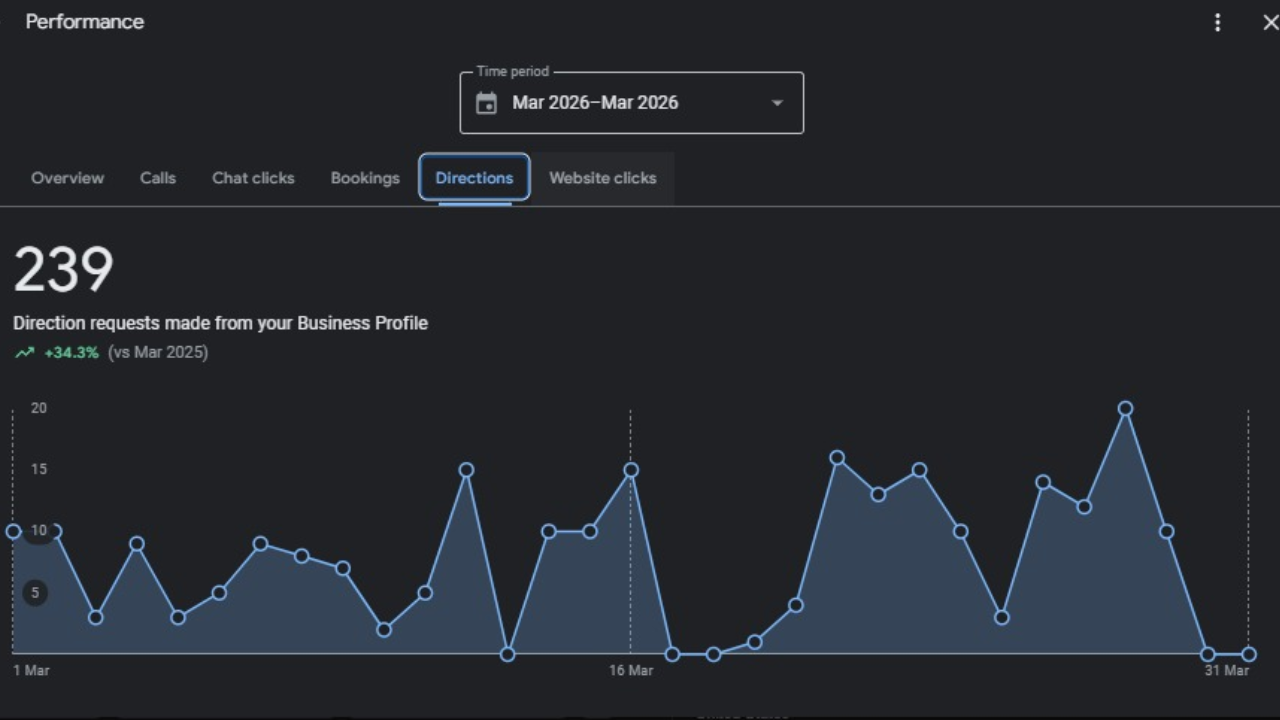The image size is (1280, 720).
Task: Click the green upward trend arrow icon
Action: point(24,353)
